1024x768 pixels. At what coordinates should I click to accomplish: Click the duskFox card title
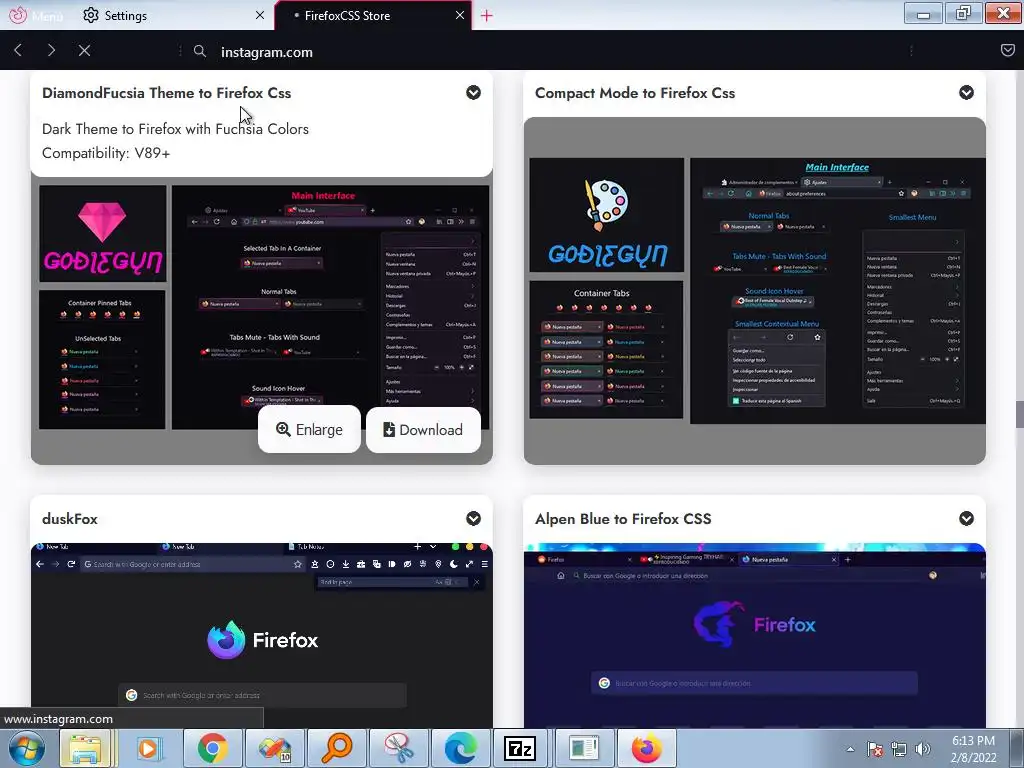point(70,519)
